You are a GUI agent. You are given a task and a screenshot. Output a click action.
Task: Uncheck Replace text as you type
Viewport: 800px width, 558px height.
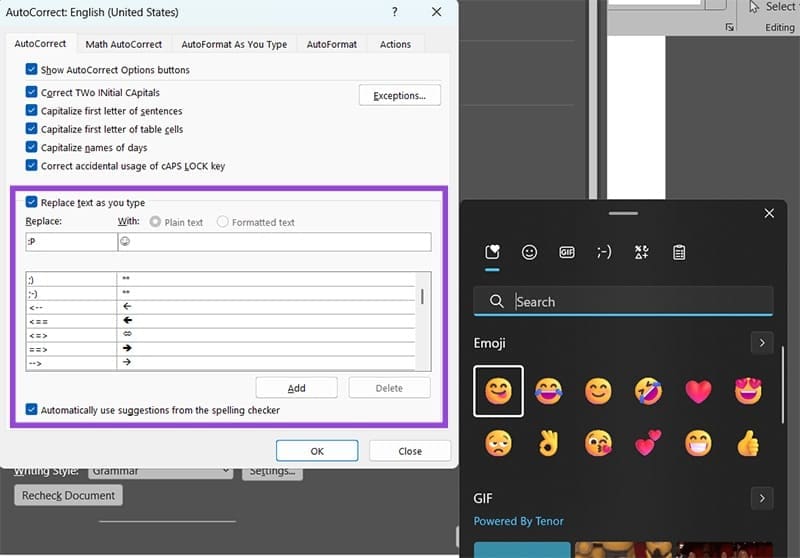32,202
